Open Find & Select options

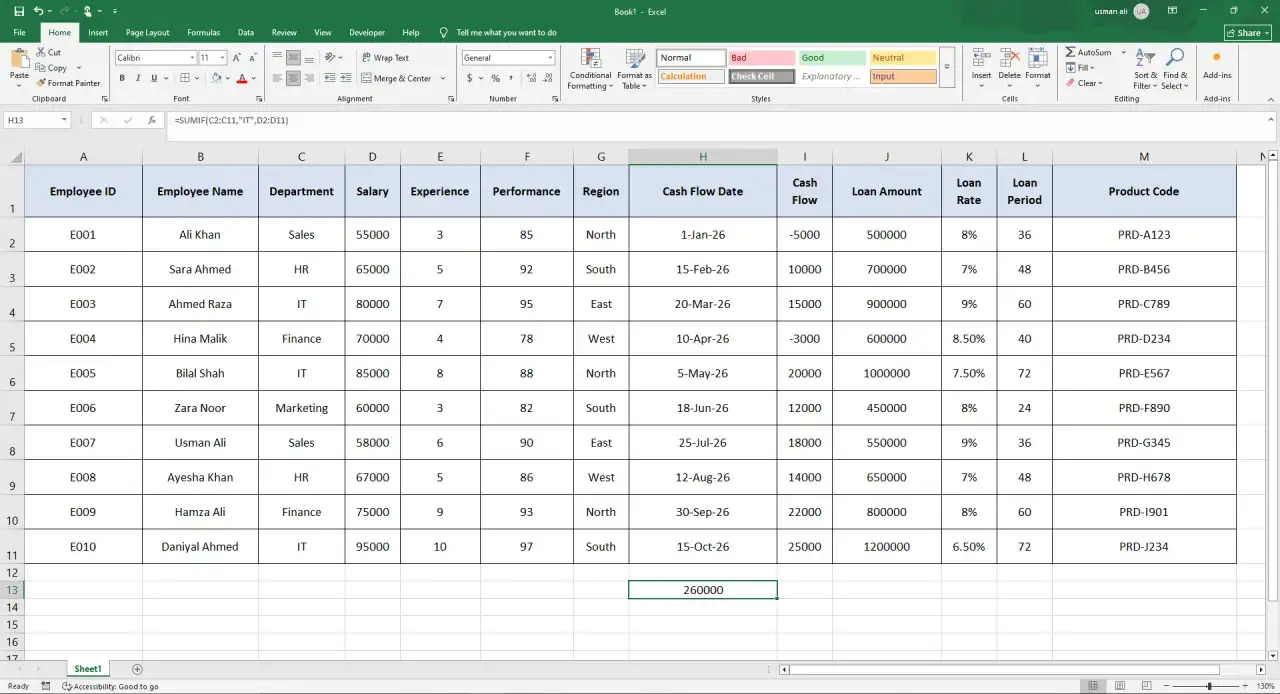point(1175,68)
